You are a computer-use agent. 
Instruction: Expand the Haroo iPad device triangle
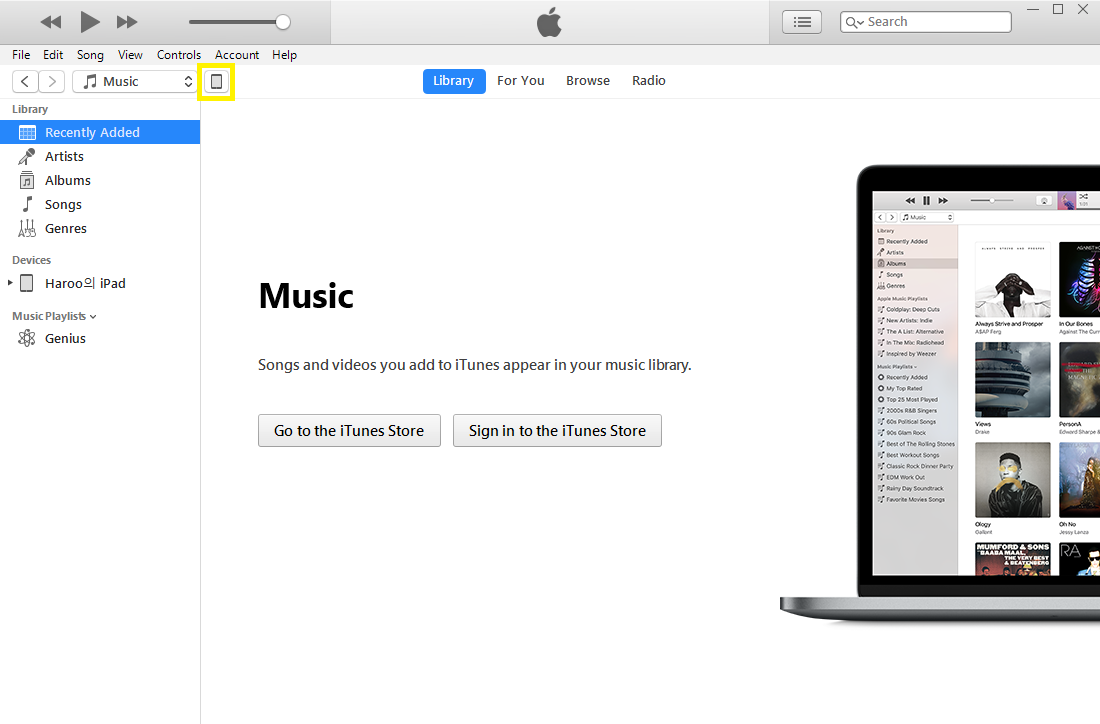(10, 283)
